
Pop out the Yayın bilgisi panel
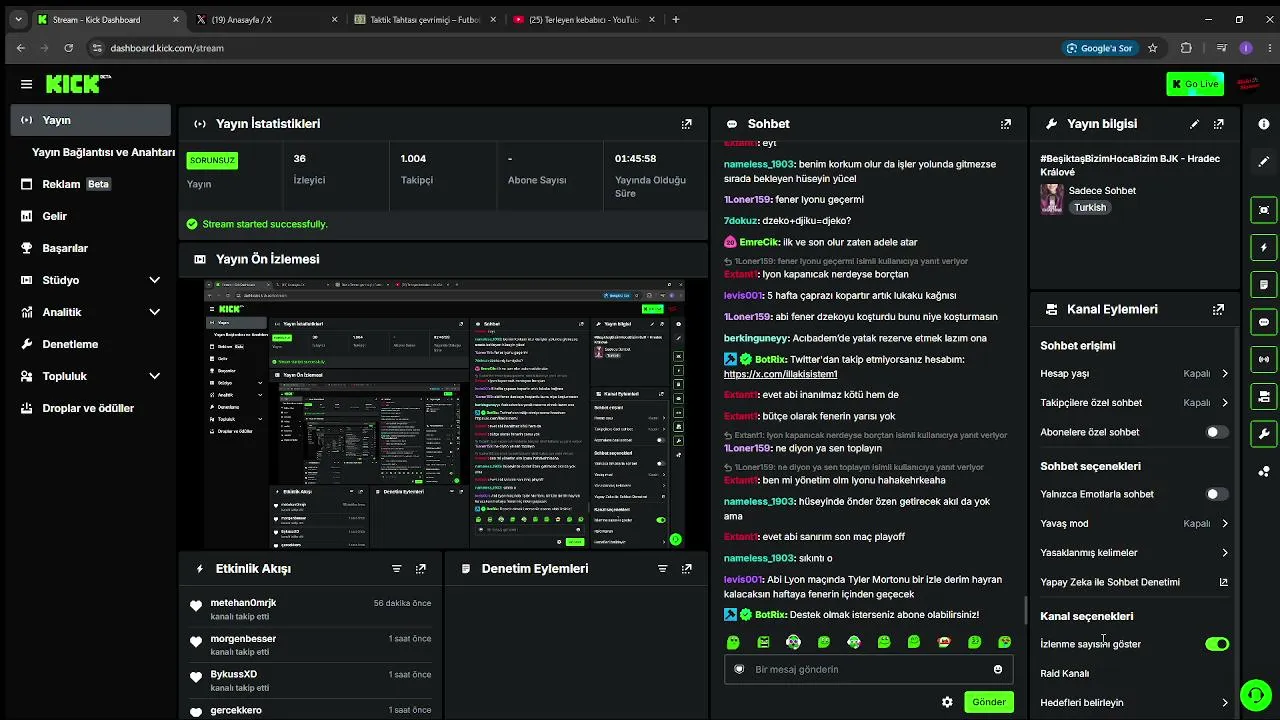(x=1218, y=124)
